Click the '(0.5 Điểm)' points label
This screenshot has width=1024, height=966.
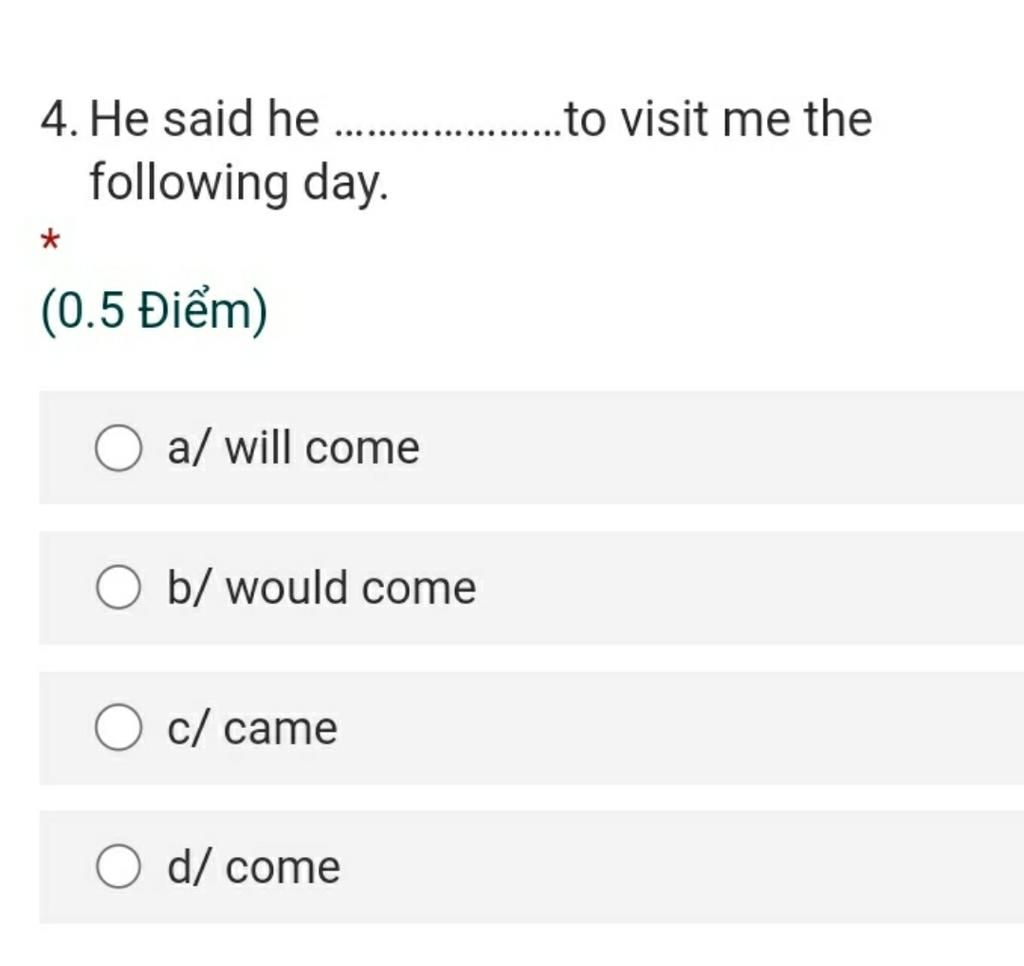[x=154, y=312]
